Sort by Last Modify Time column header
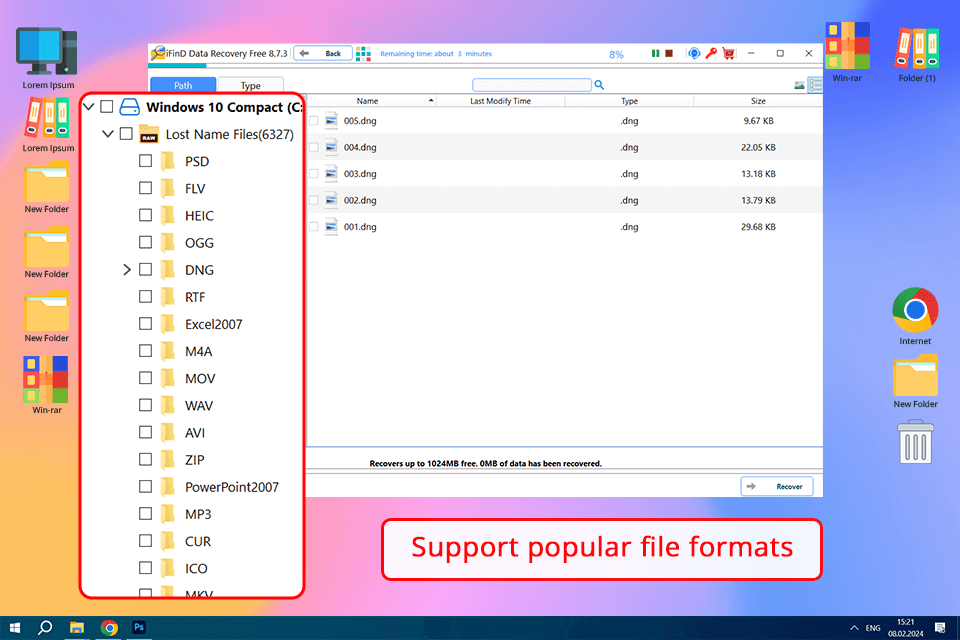Image resolution: width=960 pixels, height=640 pixels. (500, 101)
